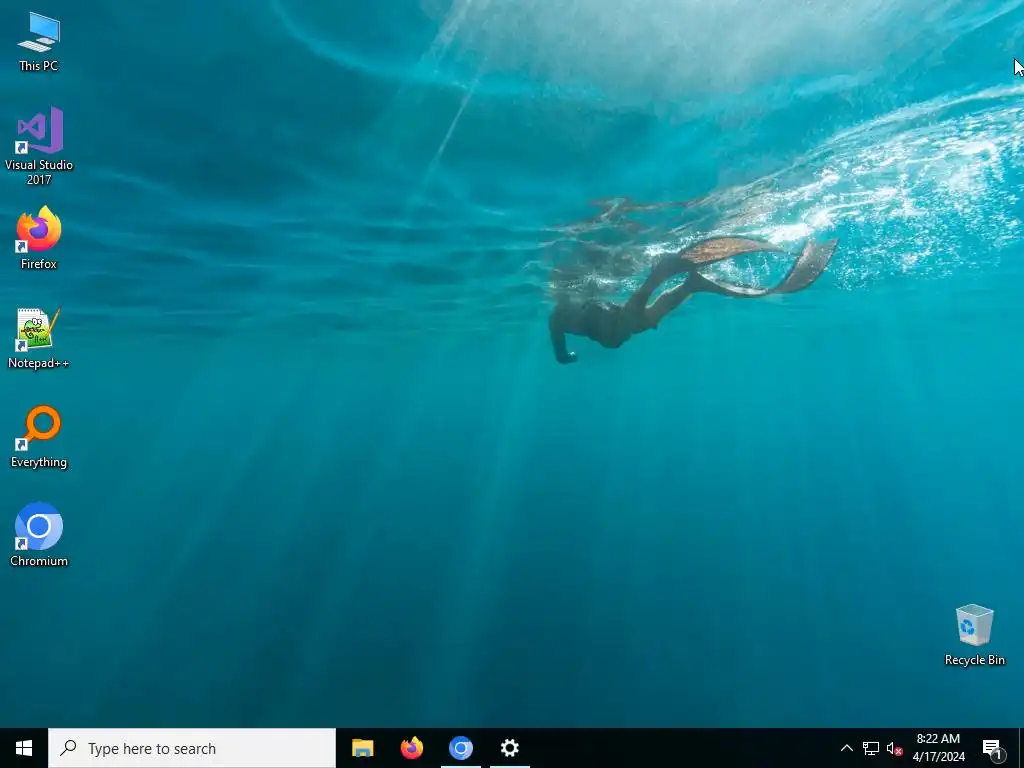Viewport: 1024px width, 768px height.
Task: Open the Action Center notifications
Action: click(992, 748)
